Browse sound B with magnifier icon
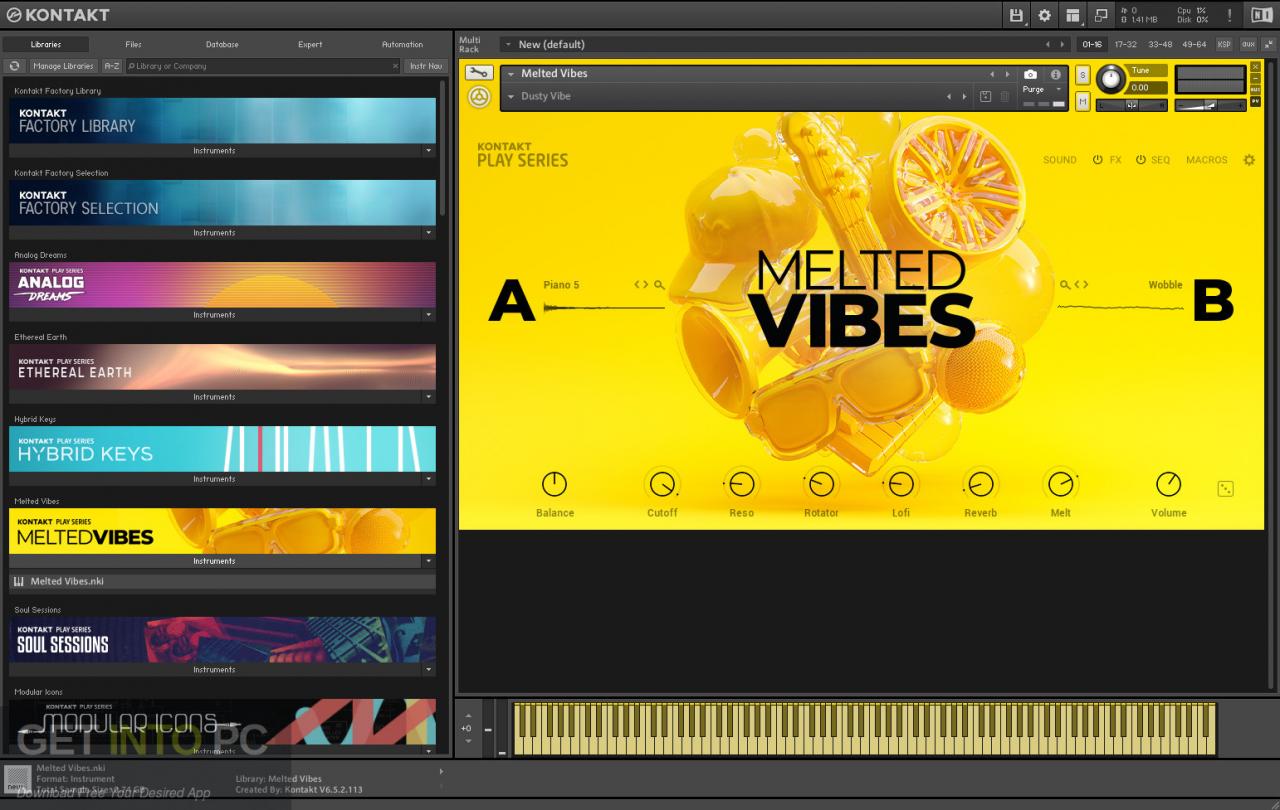 coord(1066,285)
